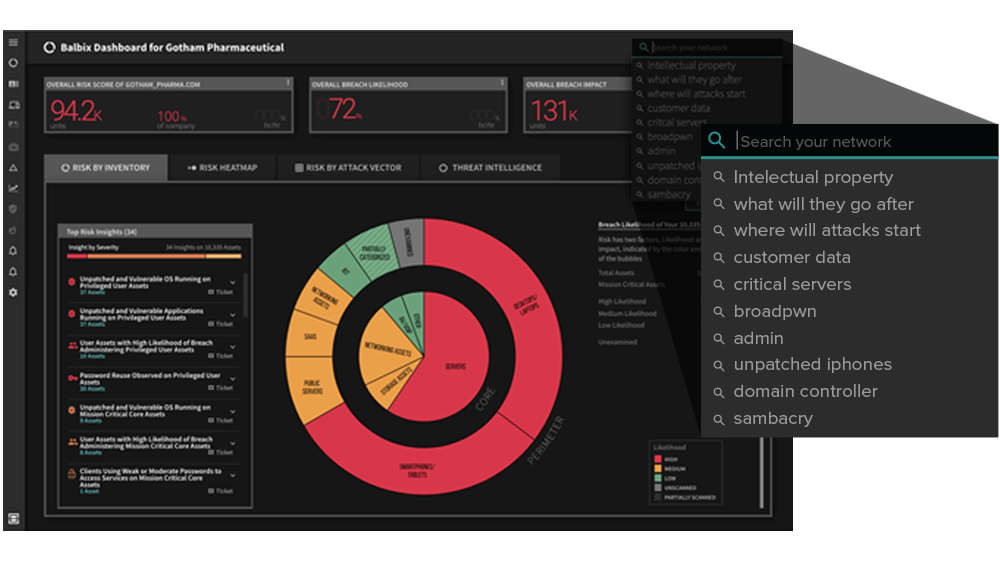
Task: Open the triangle alert icon in sidebar
Action: 13,168
